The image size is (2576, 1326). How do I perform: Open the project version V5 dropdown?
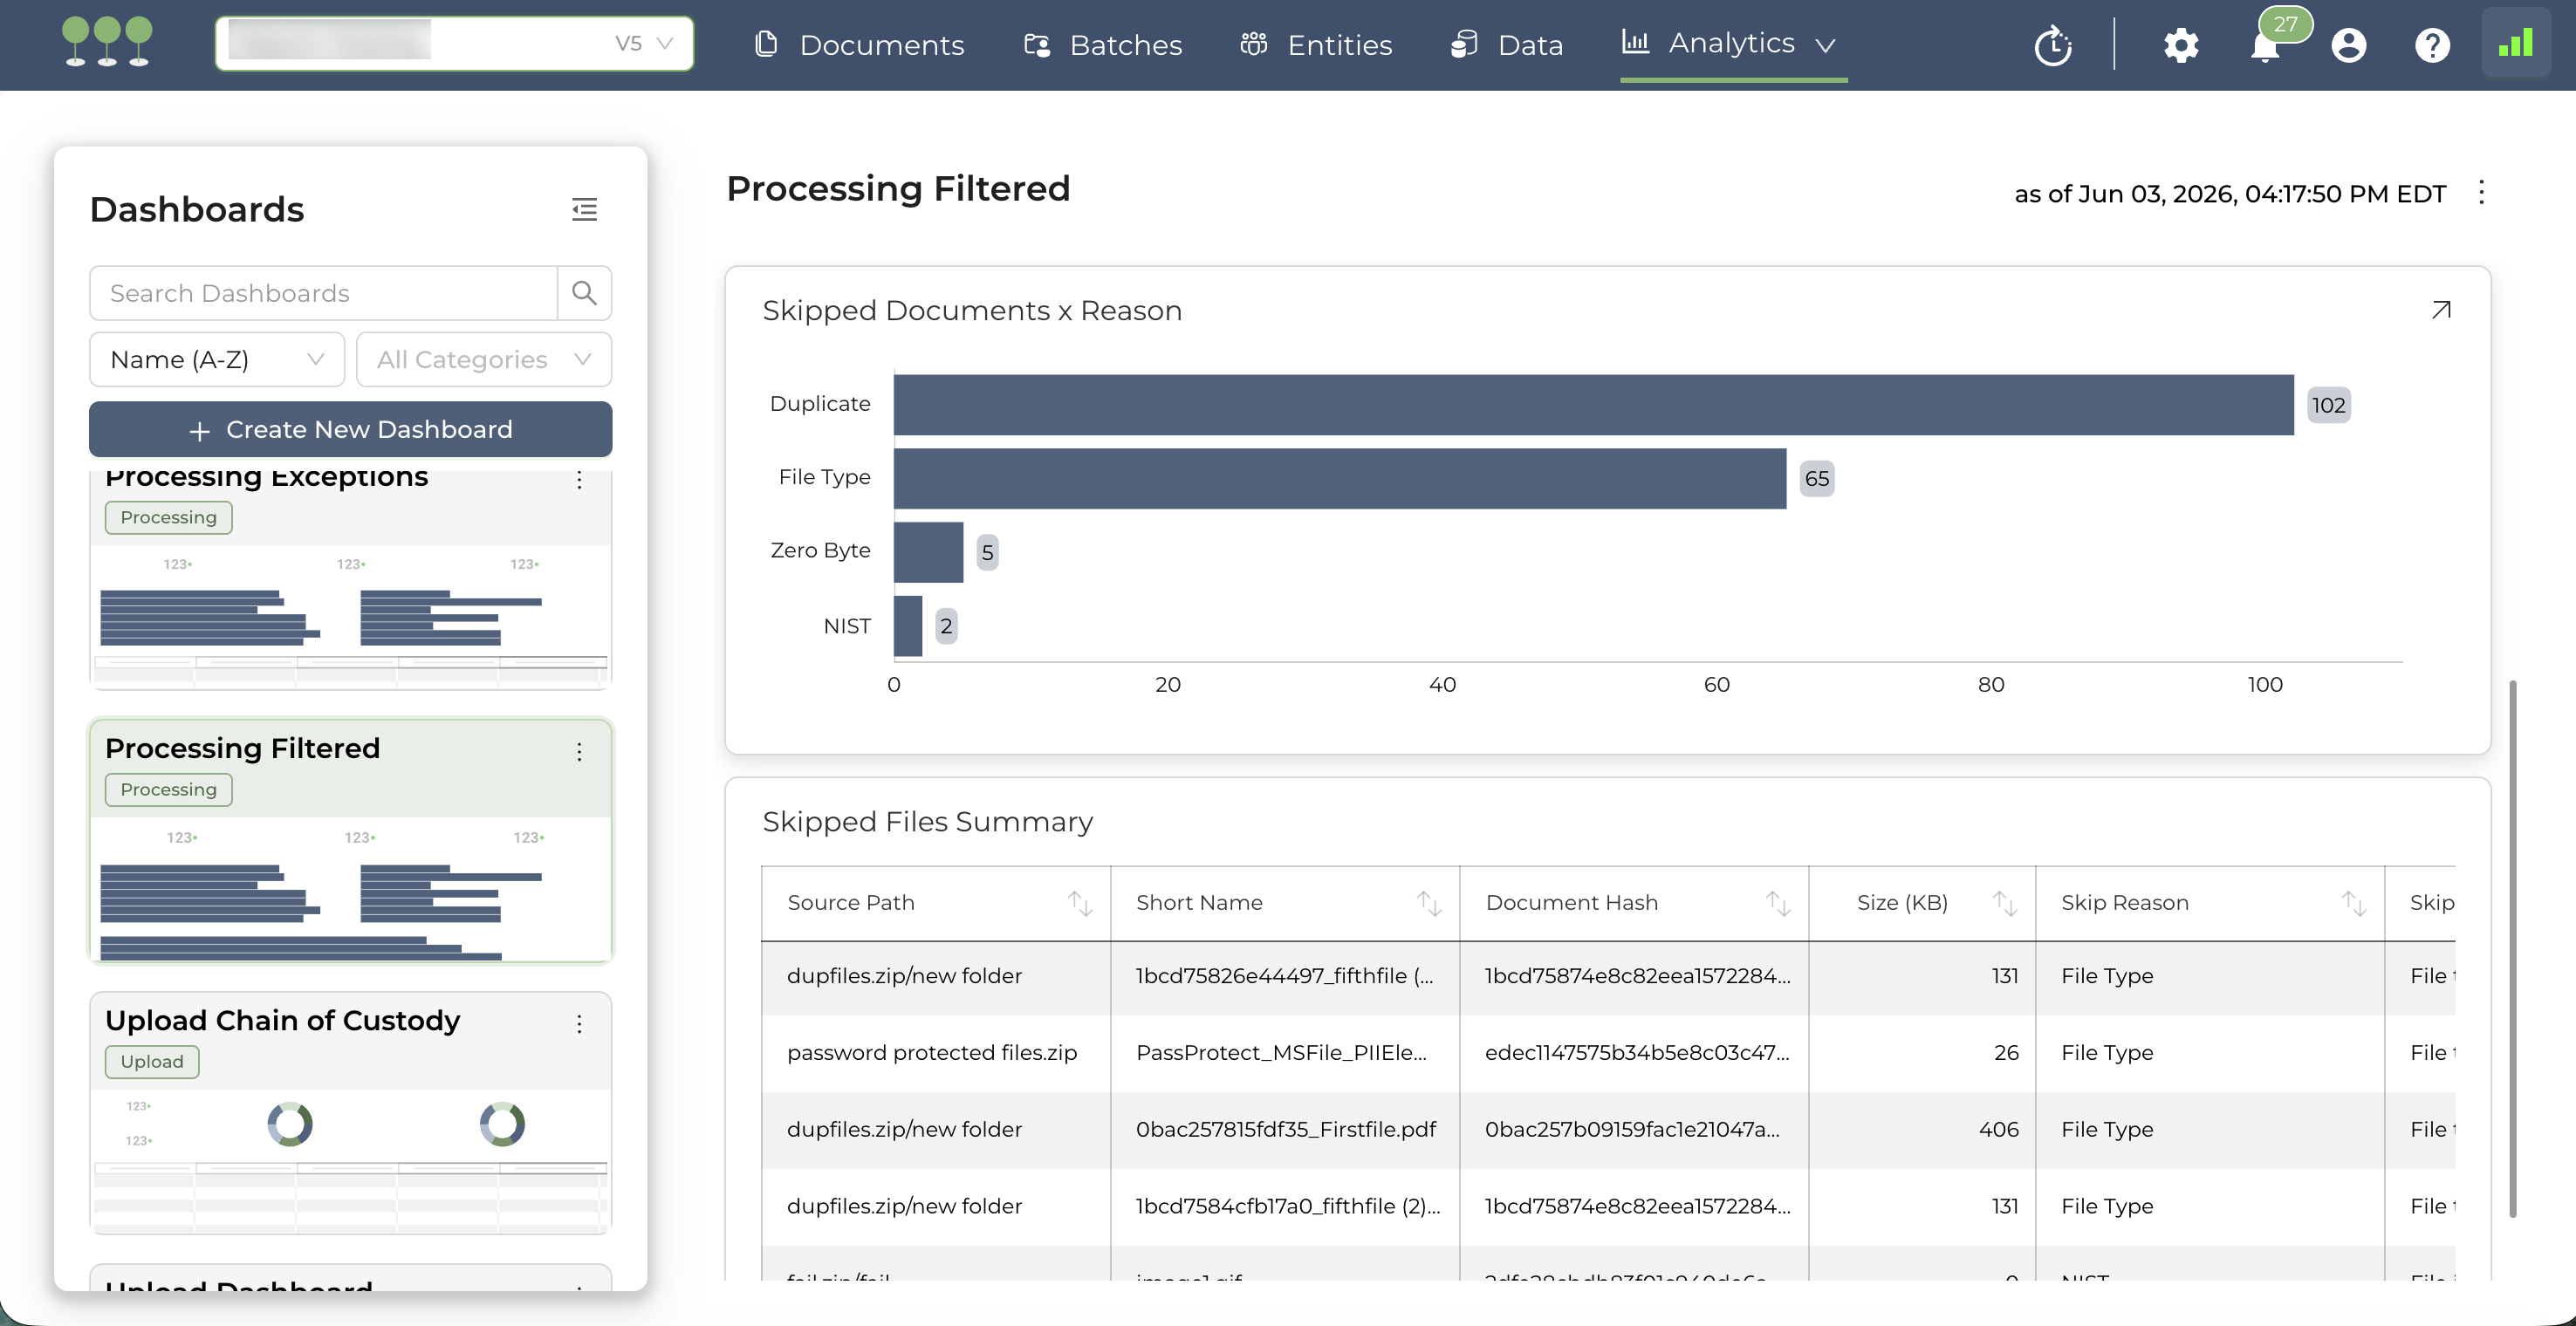(454, 44)
